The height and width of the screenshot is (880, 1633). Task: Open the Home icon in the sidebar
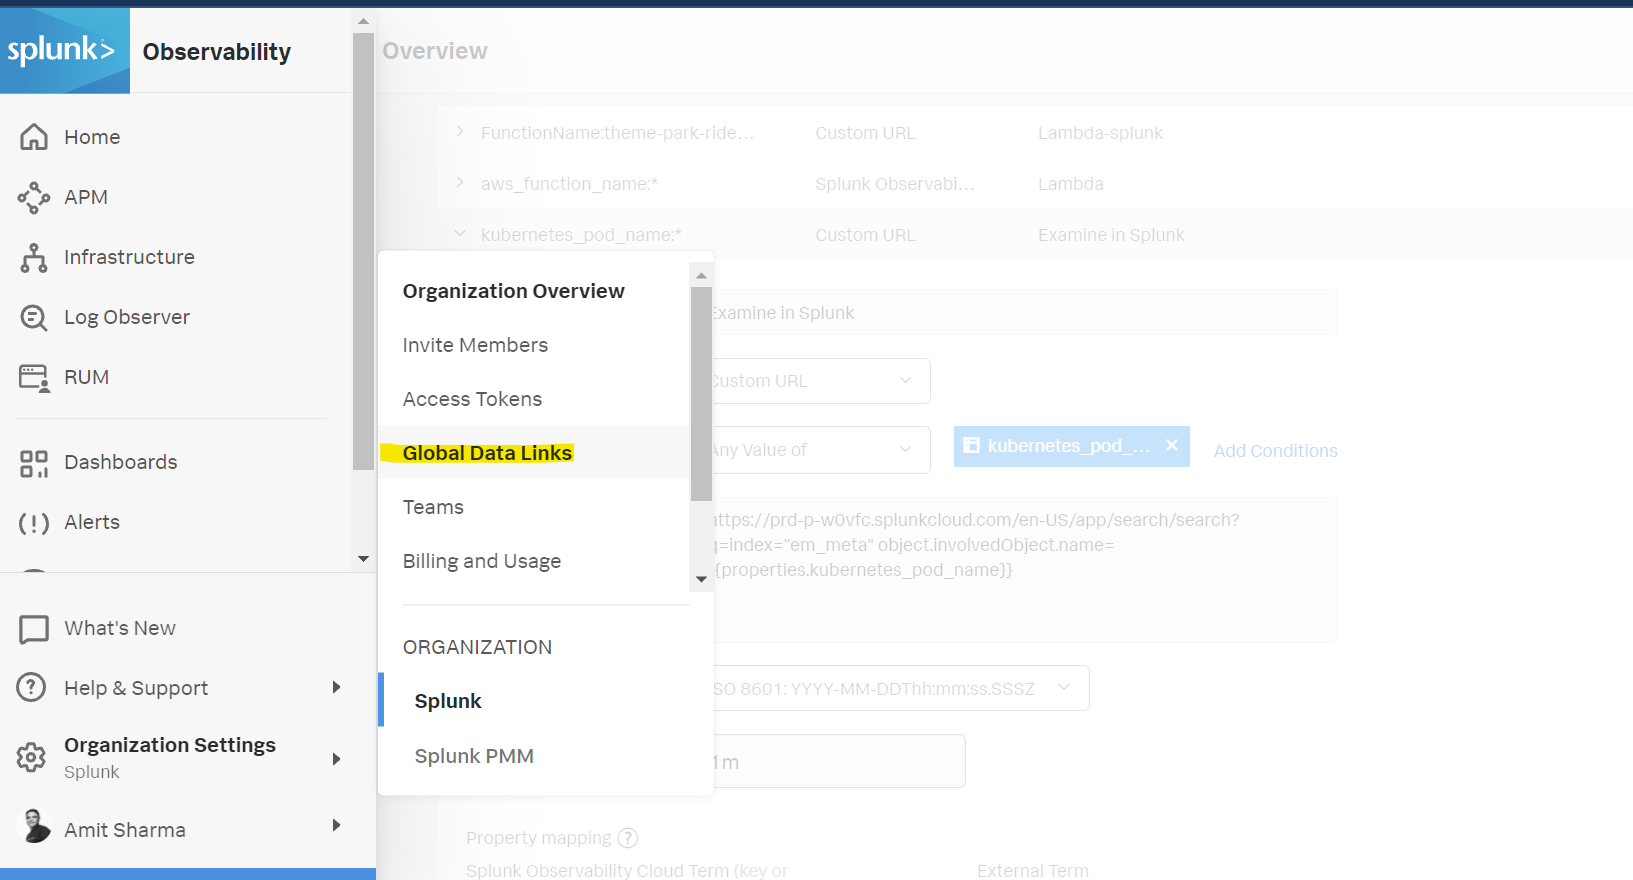click(34, 137)
